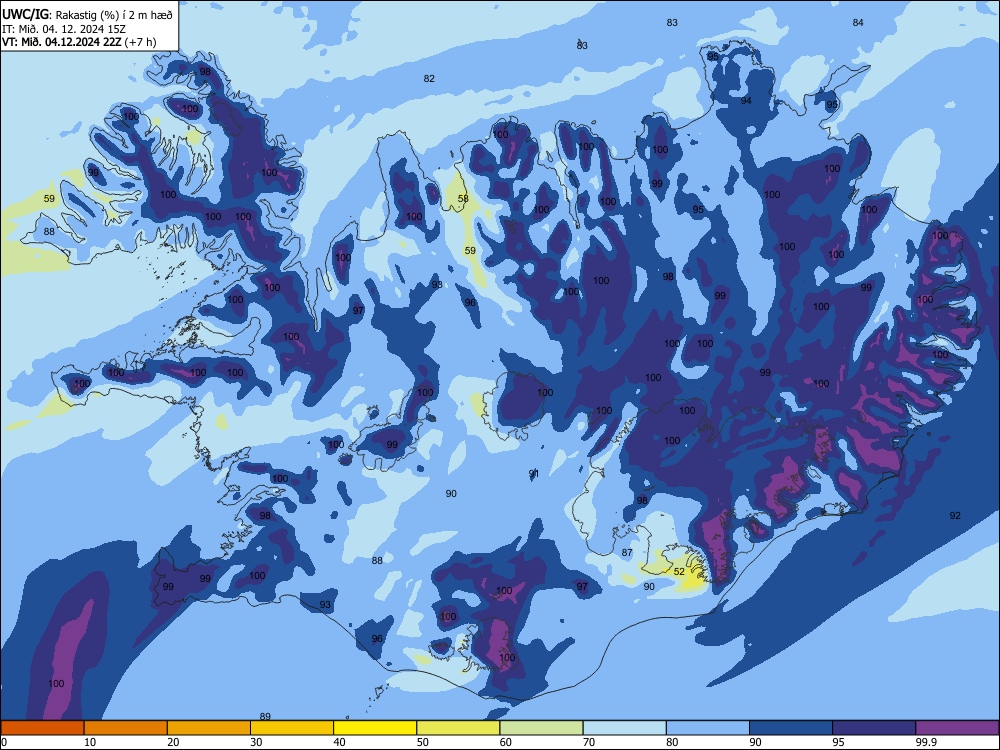Pick the purple legend swatch above 99.9
Screen dimensions: 1000x750
pos(957,728)
